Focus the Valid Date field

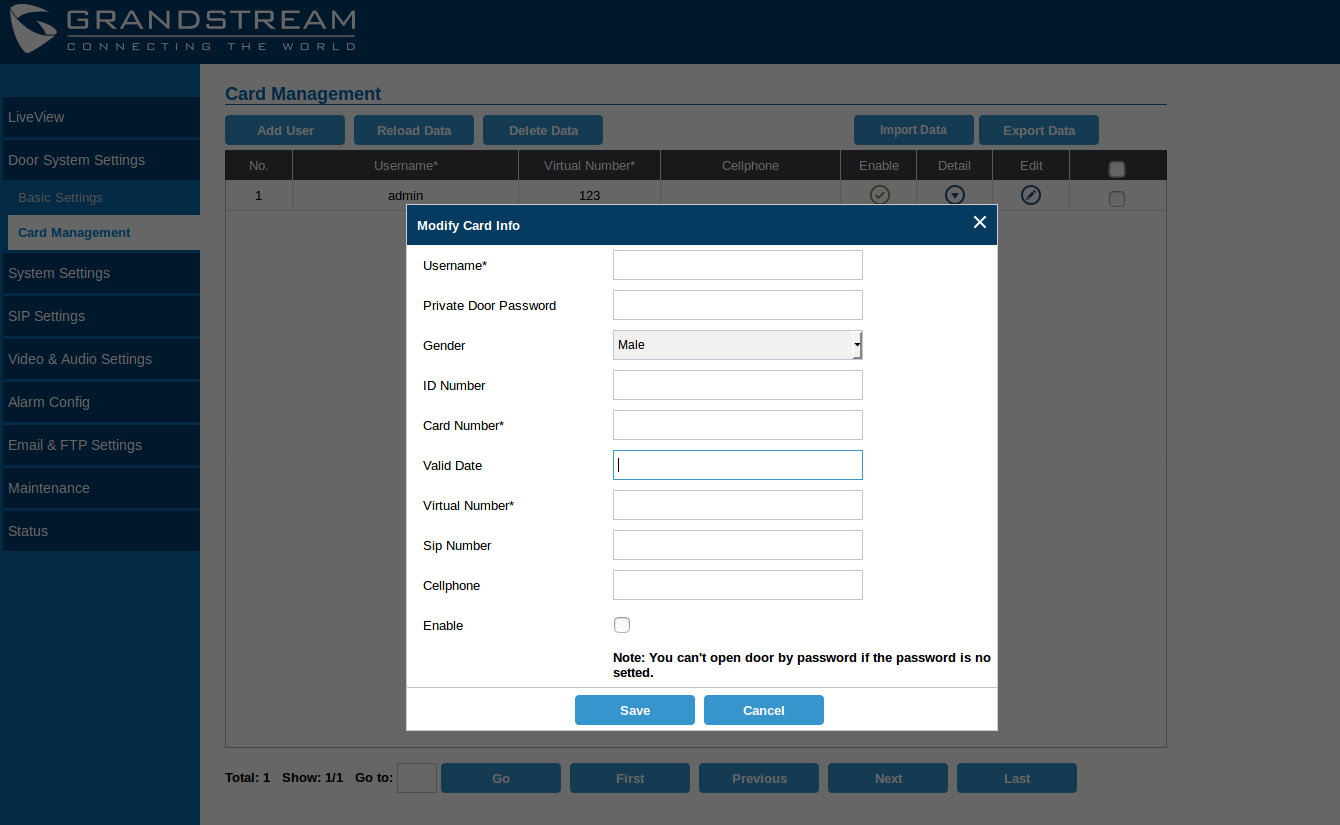(x=738, y=465)
